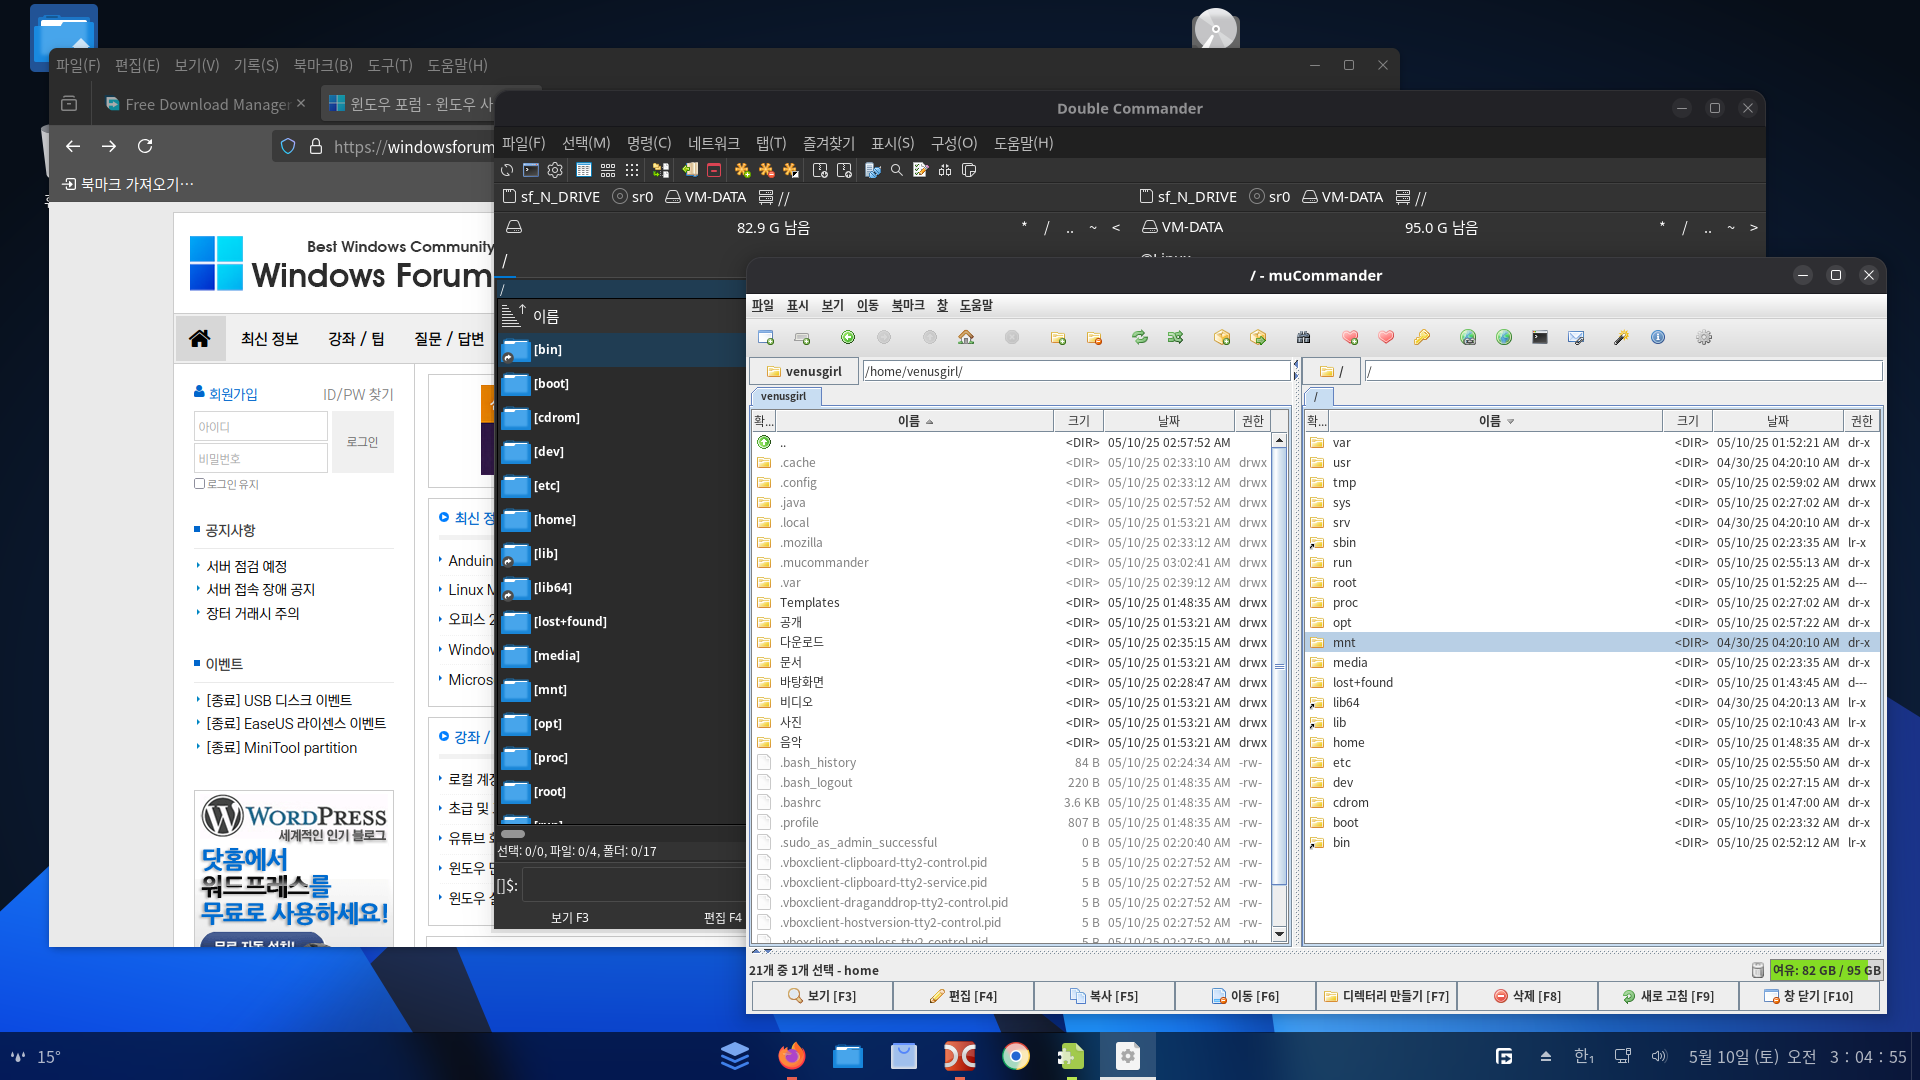Click the binoculars find-file icon in muCommander

pos(1303,338)
